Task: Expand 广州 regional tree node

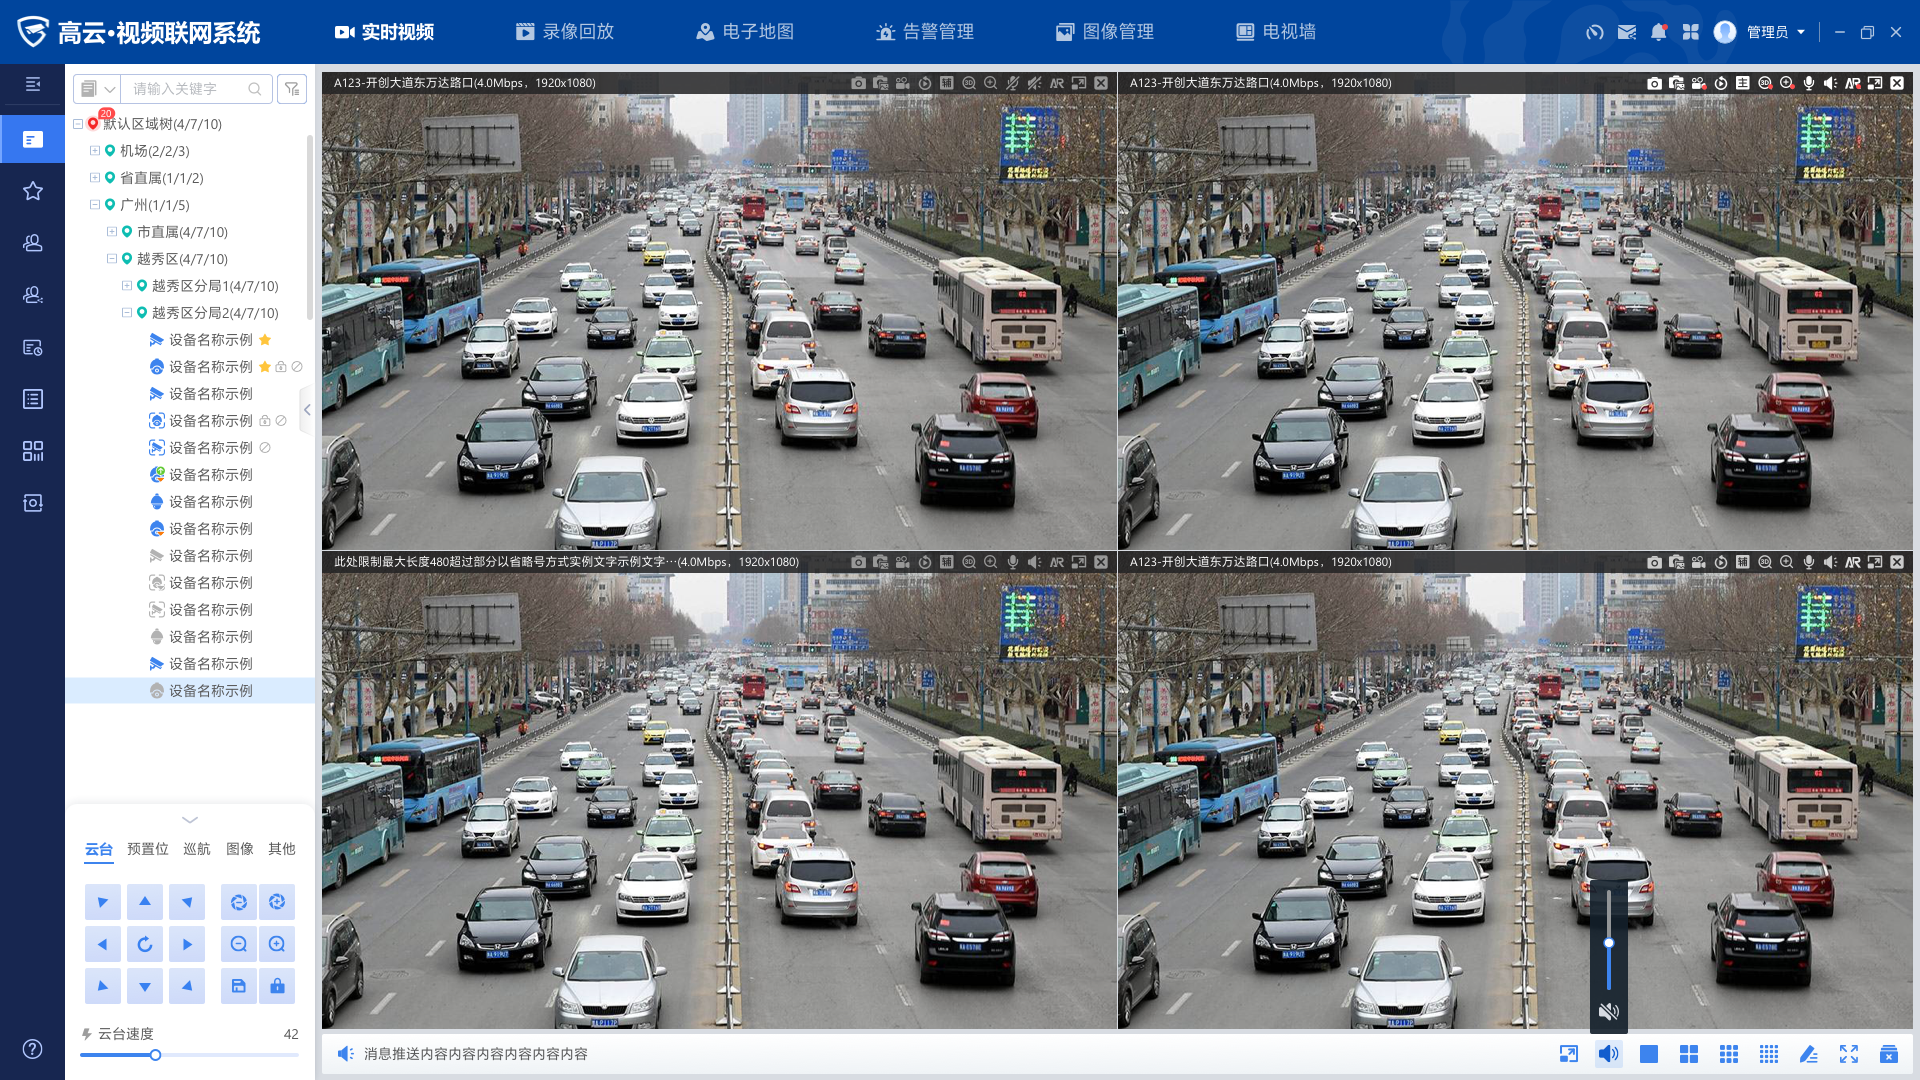Action: [94, 204]
